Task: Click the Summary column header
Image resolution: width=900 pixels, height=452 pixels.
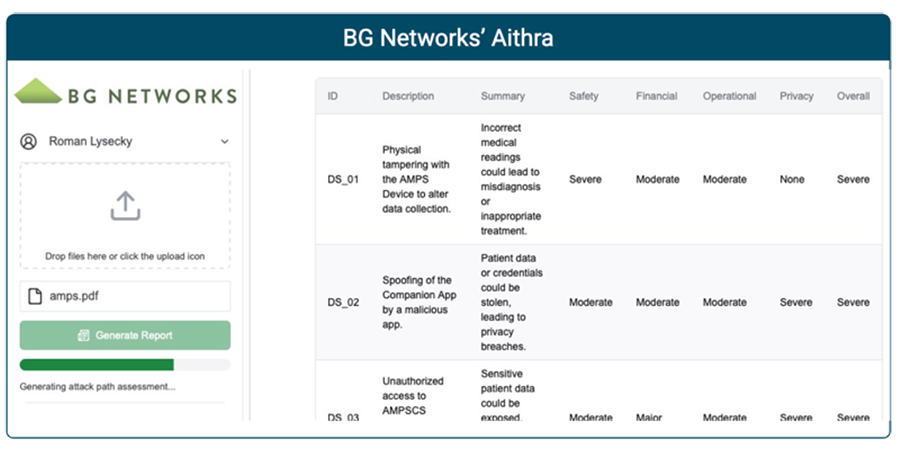Action: pyautogui.click(x=502, y=97)
